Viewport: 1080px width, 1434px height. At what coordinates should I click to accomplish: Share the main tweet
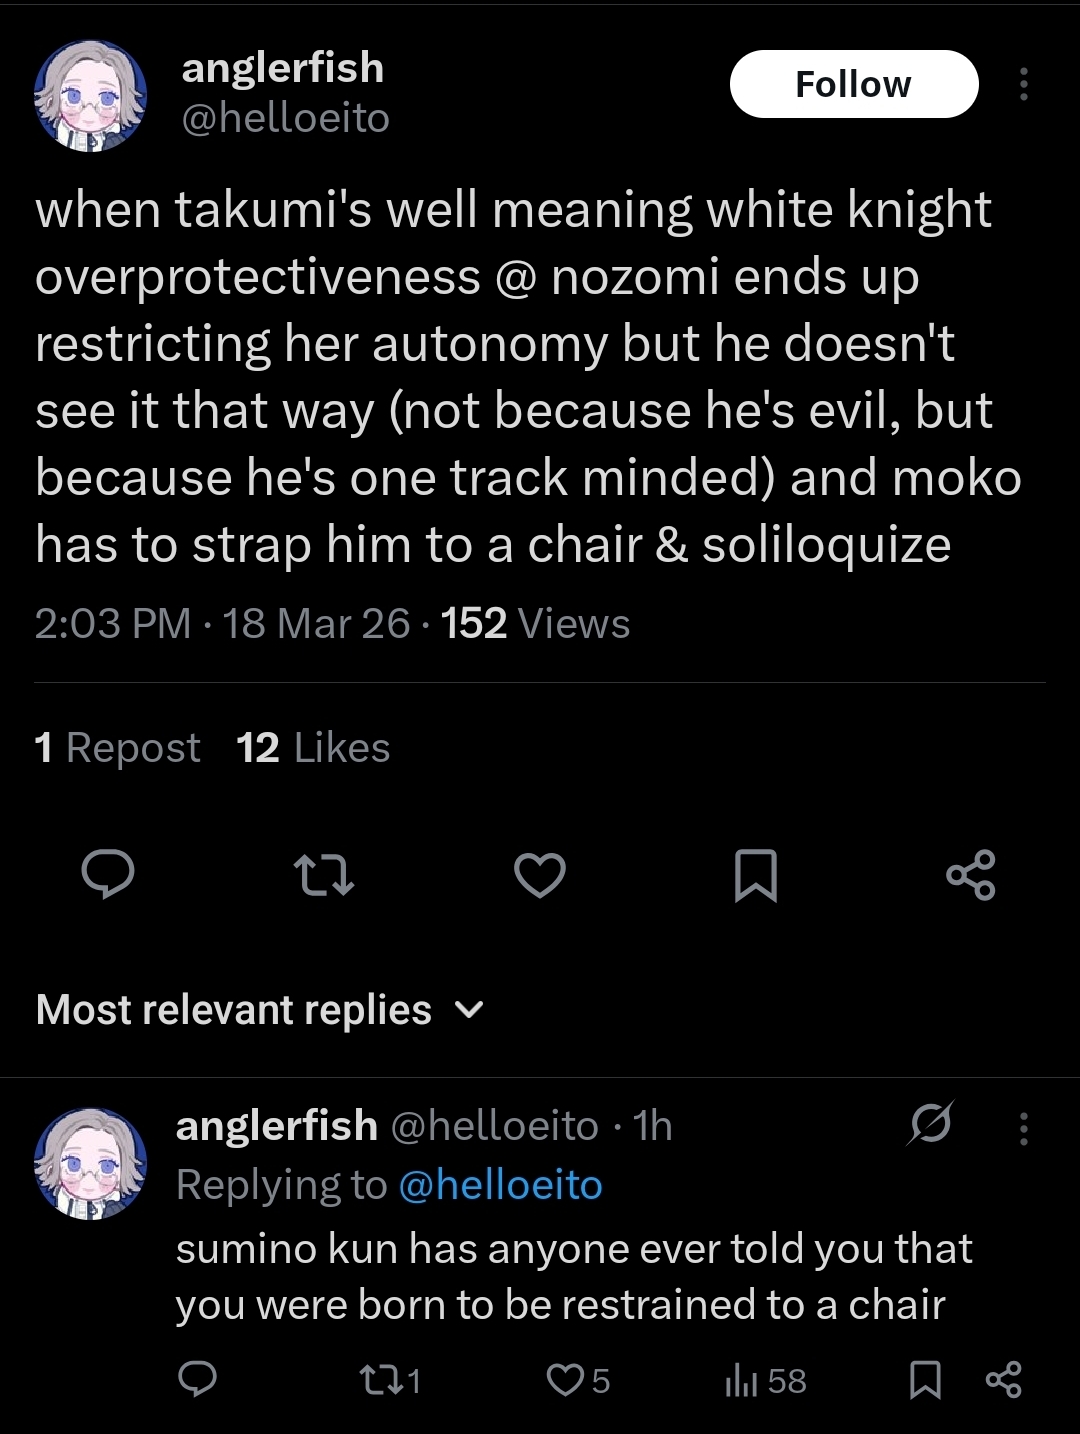click(x=970, y=875)
